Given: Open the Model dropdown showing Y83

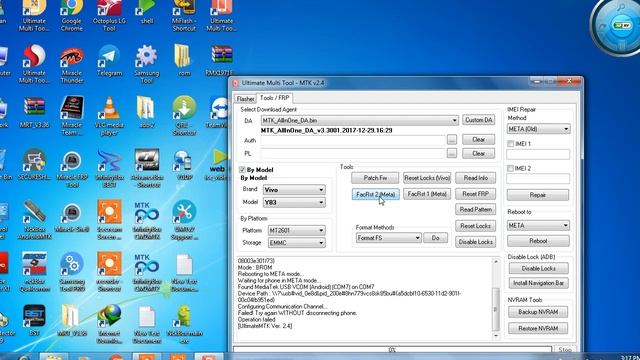Looking at the screenshot, I should tap(294, 202).
